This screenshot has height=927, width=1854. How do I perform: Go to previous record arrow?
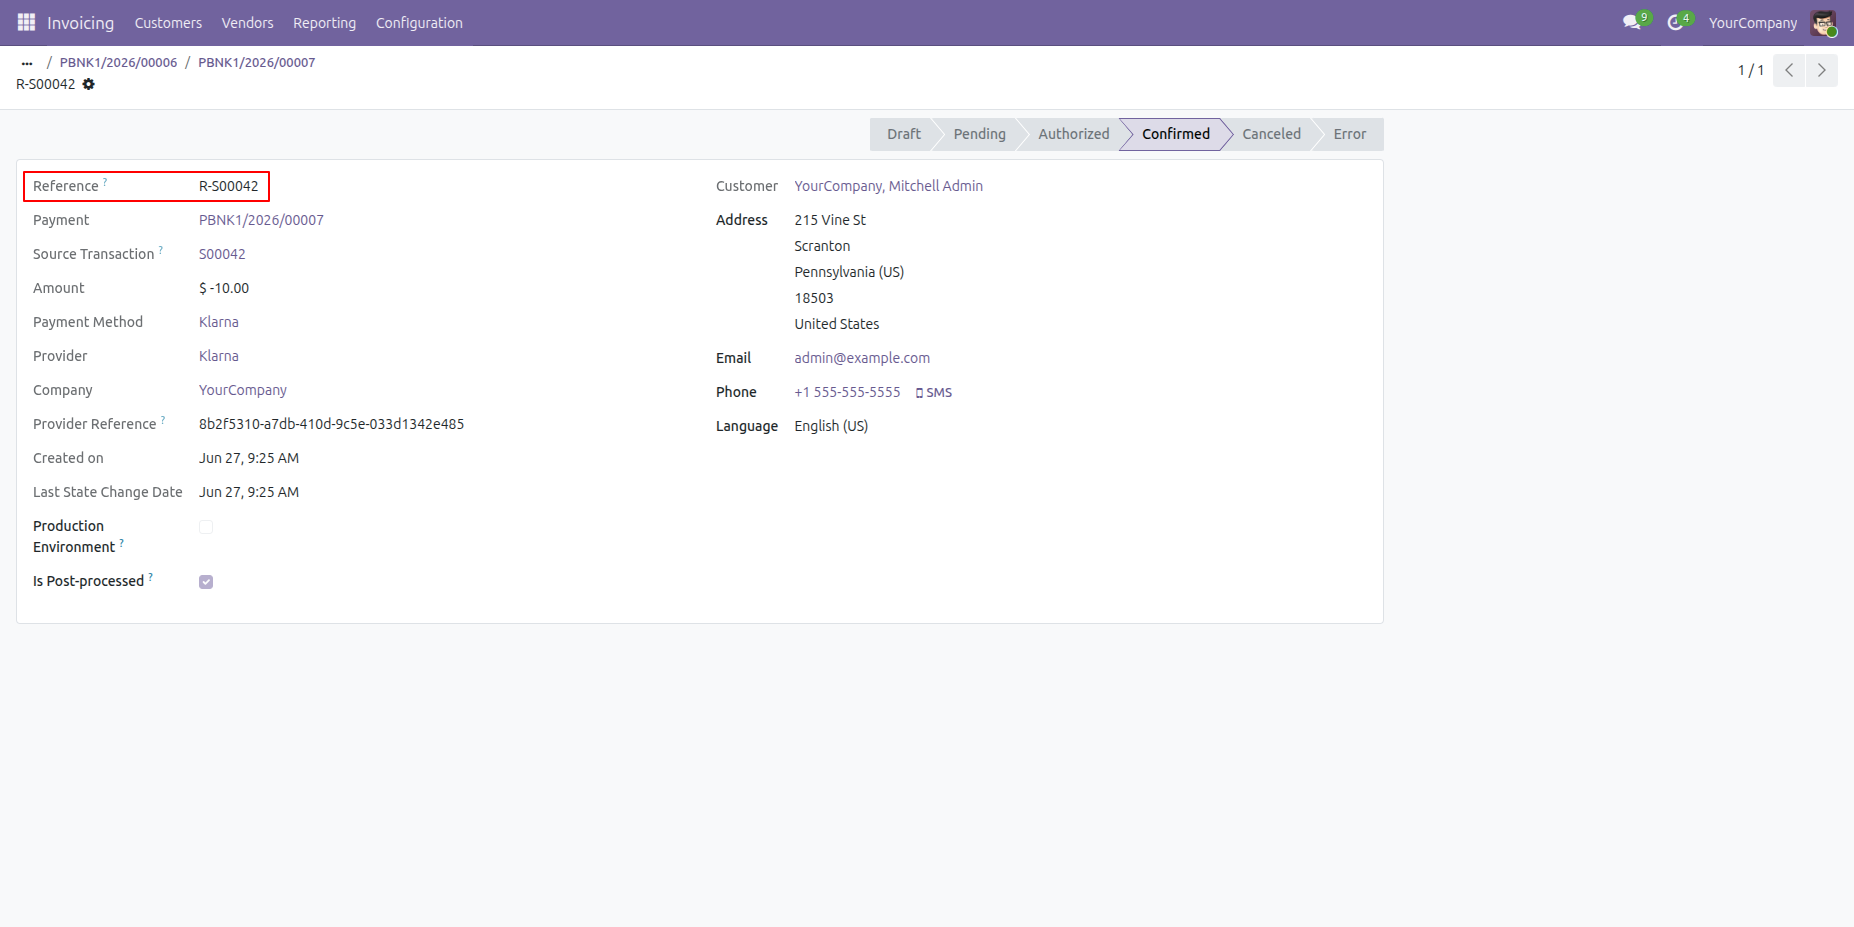point(1789,70)
